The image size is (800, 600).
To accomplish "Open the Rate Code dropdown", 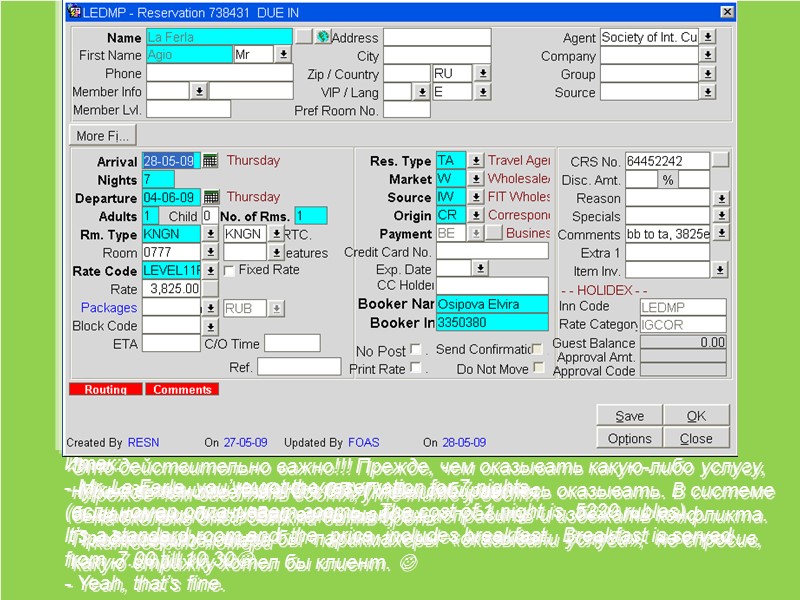I will 210,270.
